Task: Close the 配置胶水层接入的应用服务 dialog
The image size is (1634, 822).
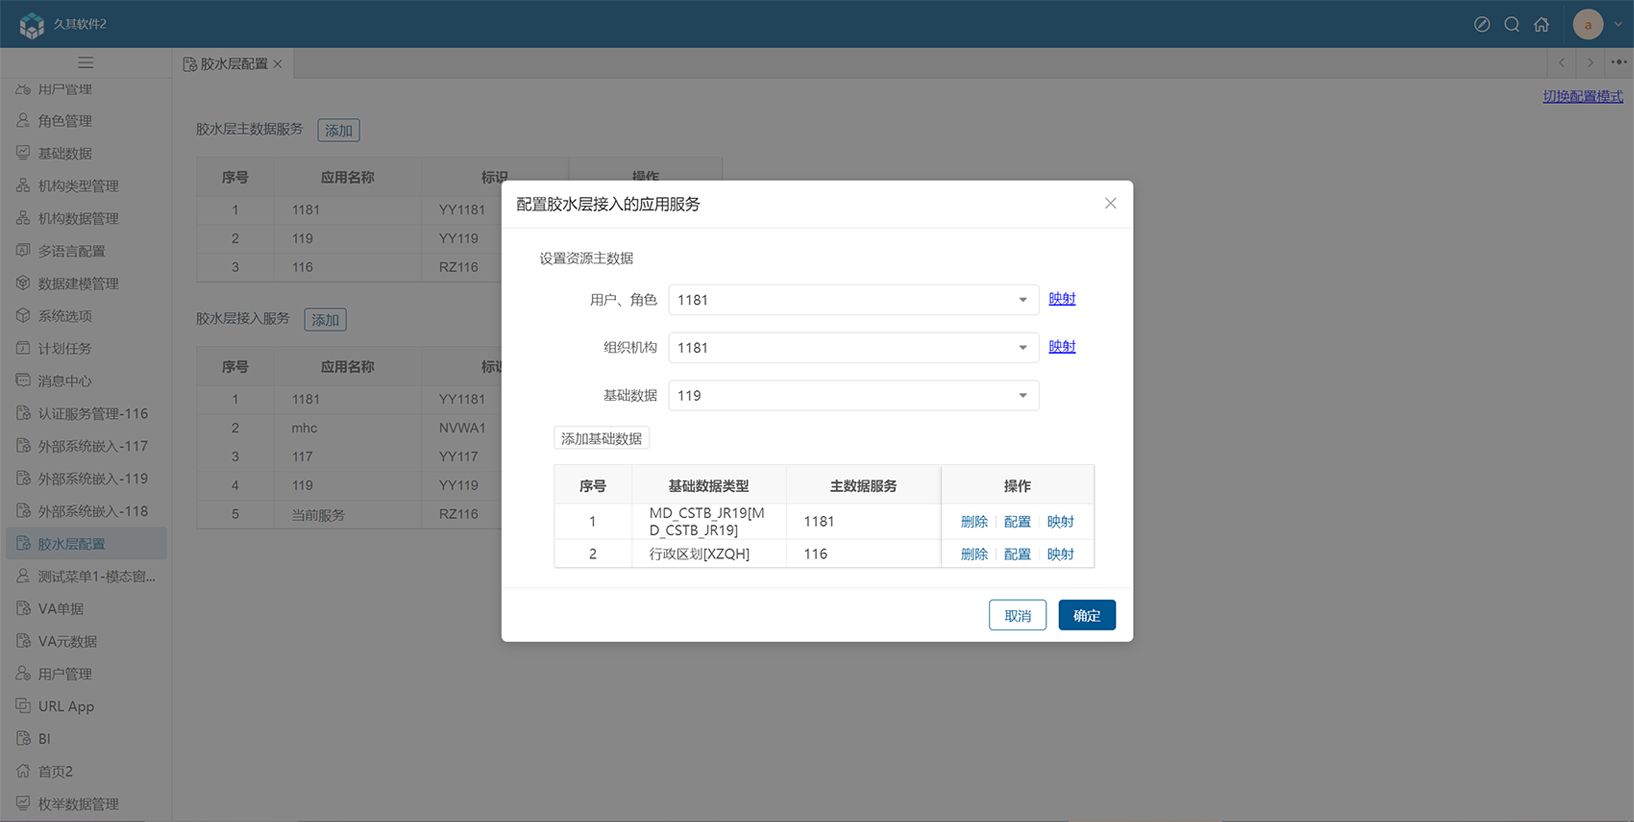Action: point(1110,203)
